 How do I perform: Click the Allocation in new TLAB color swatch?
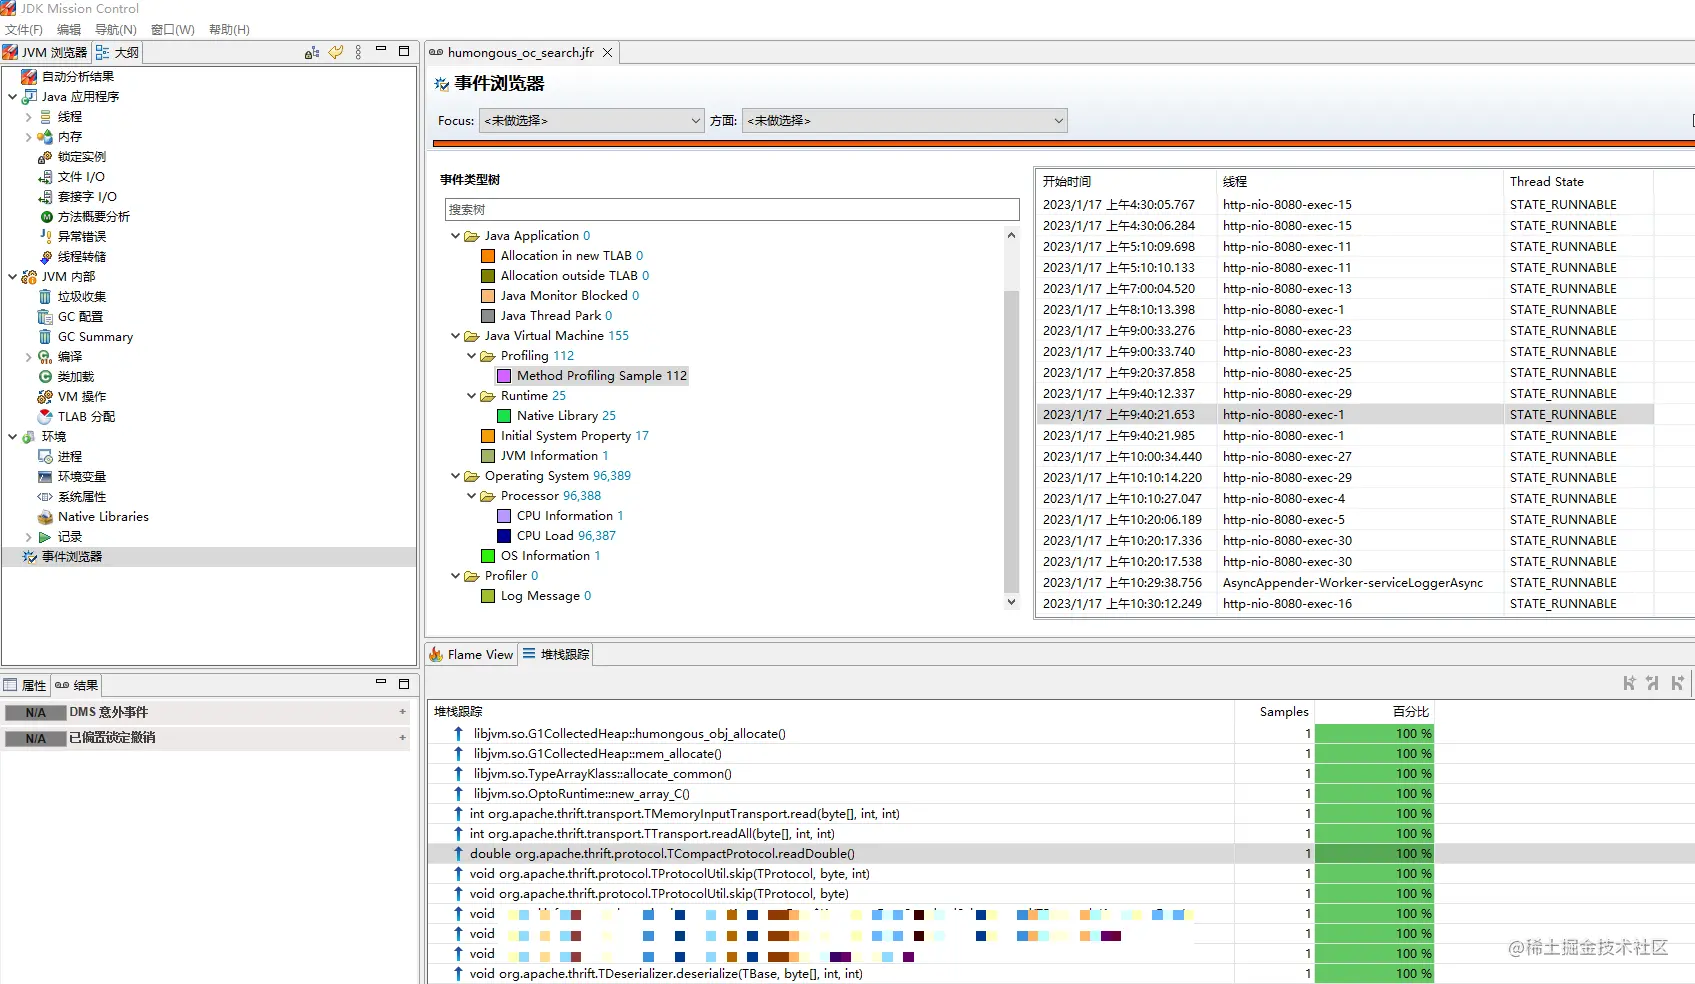488,256
